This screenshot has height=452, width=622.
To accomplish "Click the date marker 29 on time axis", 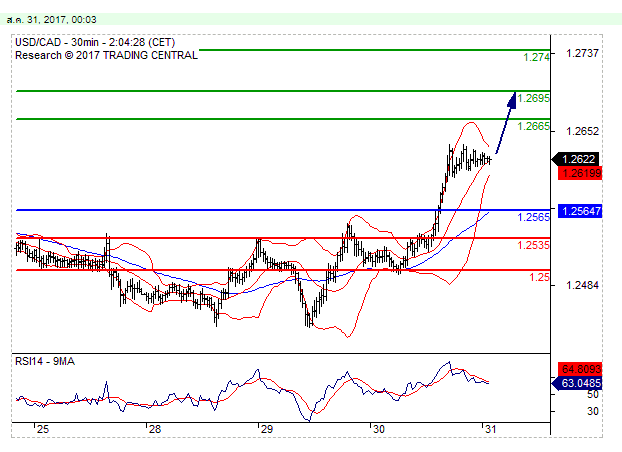I will pyautogui.click(x=267, y=429).
